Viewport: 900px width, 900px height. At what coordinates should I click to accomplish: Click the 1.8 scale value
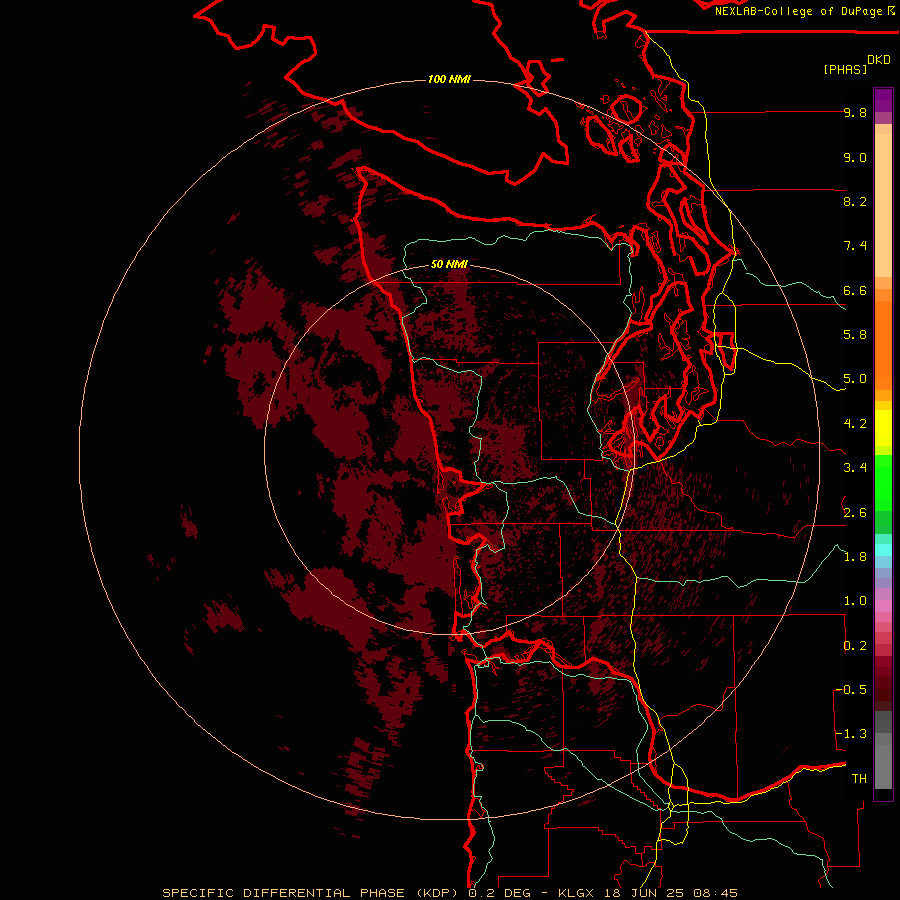(855, 557)
